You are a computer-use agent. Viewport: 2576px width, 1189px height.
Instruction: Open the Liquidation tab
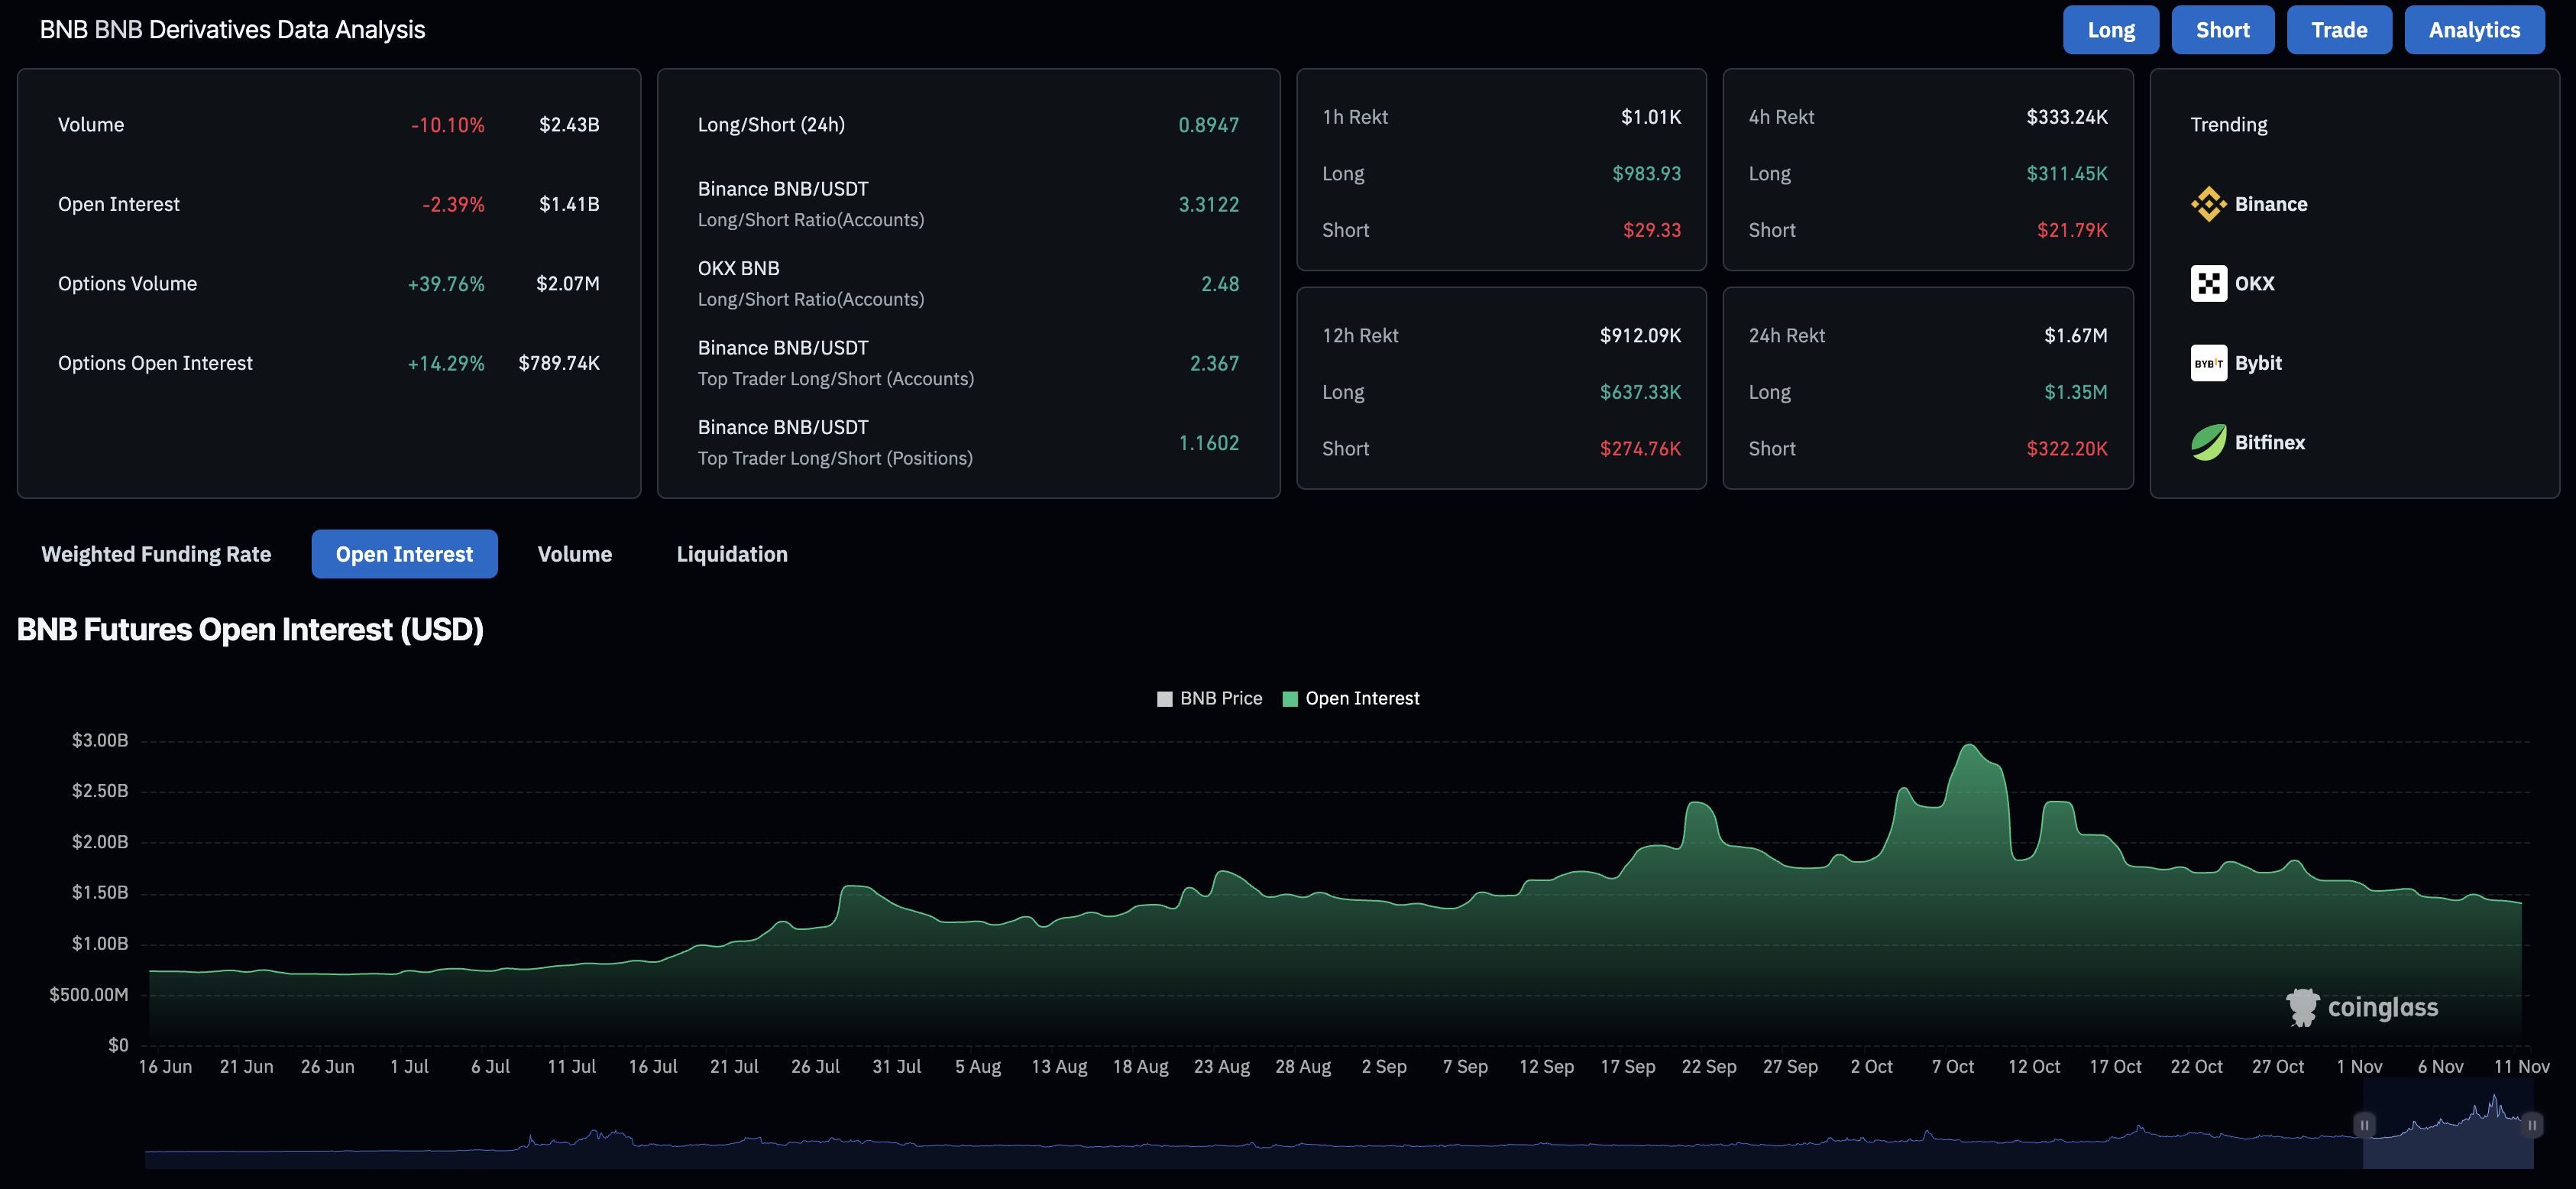(x=732, y=553)
